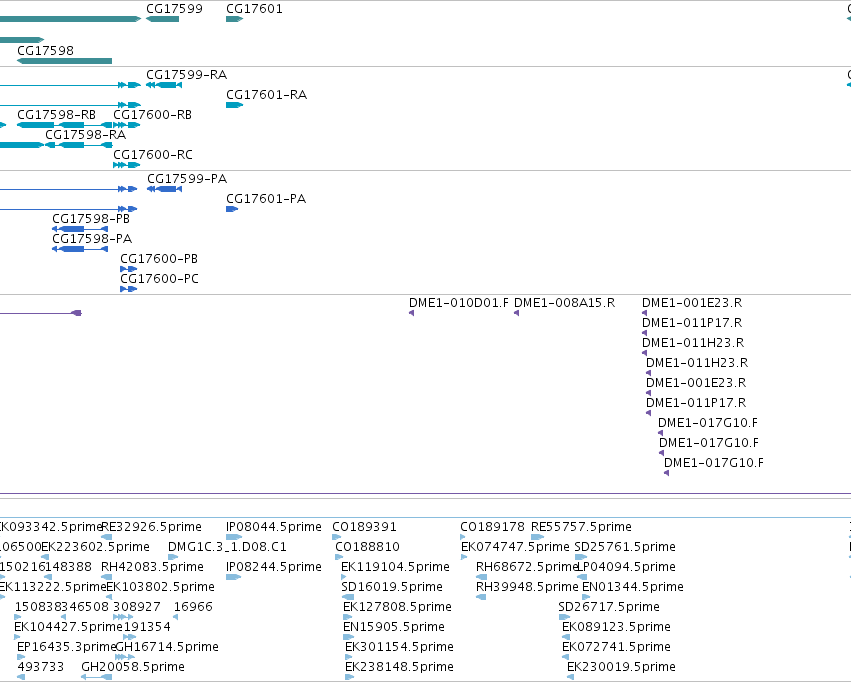Click the 493733 feature label
851x682 pixels.
pos(41,667)
